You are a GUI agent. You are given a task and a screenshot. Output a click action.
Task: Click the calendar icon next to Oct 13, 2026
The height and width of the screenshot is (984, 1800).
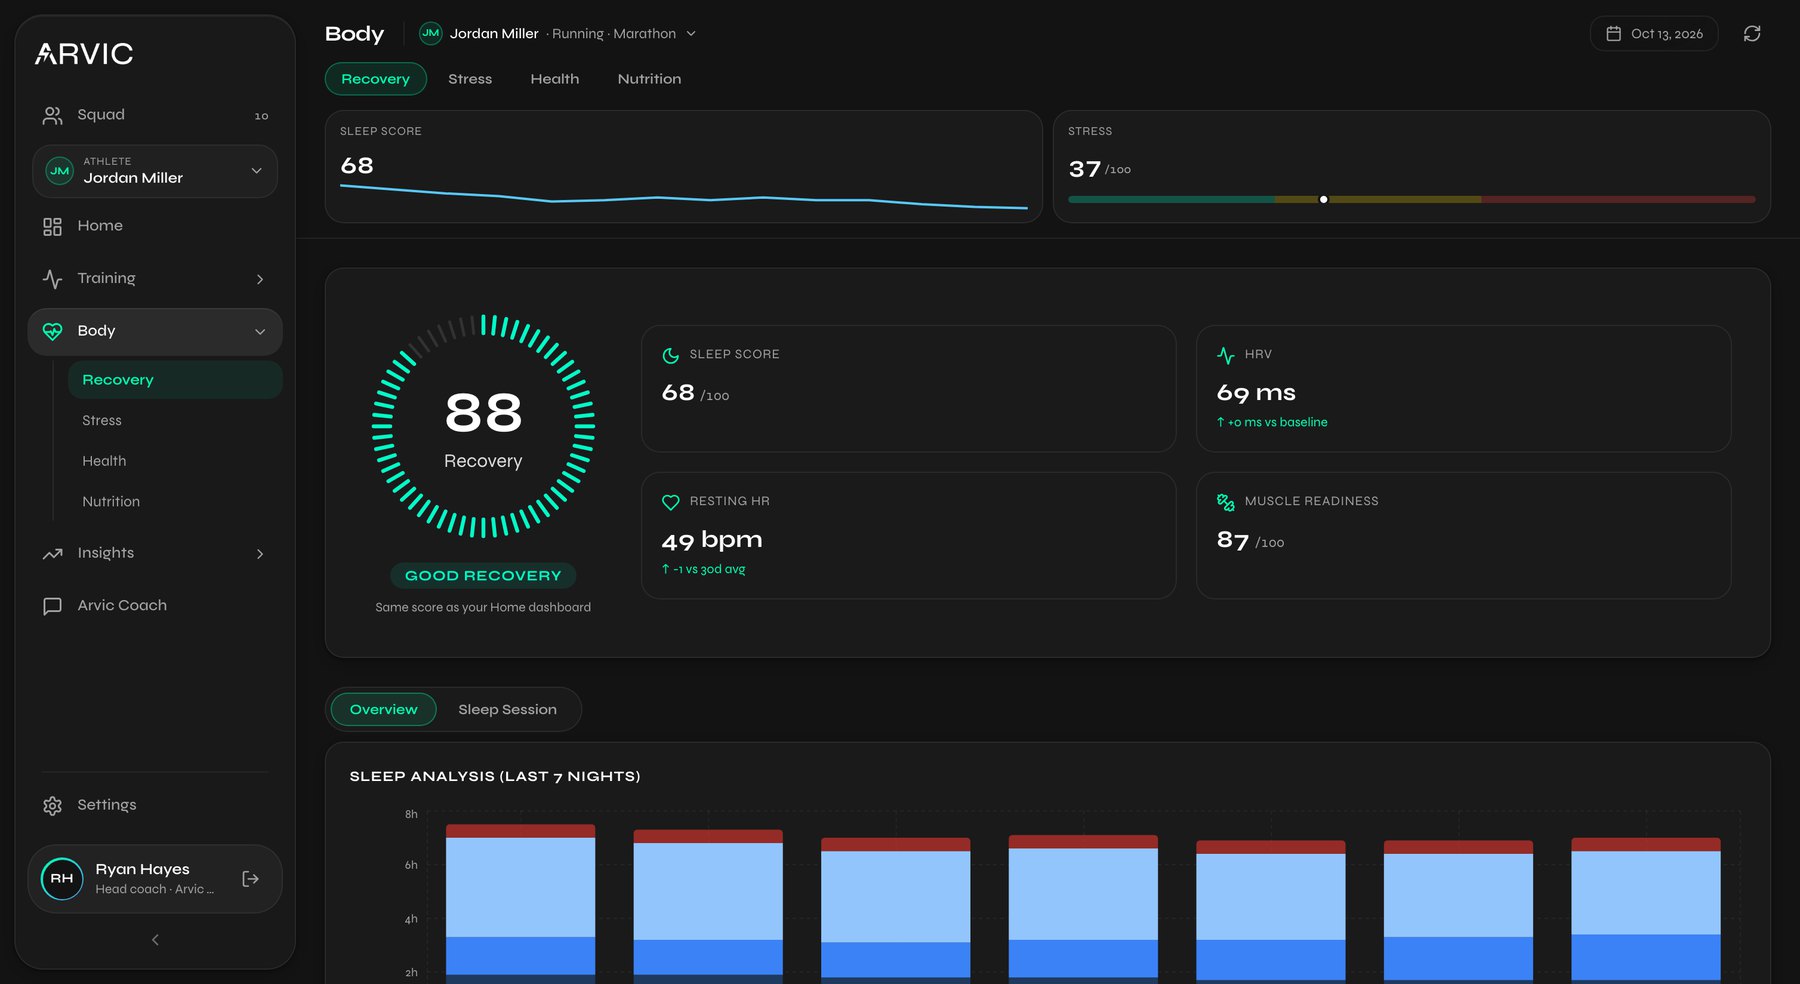pyautogui.click(x=1613, y=34)
